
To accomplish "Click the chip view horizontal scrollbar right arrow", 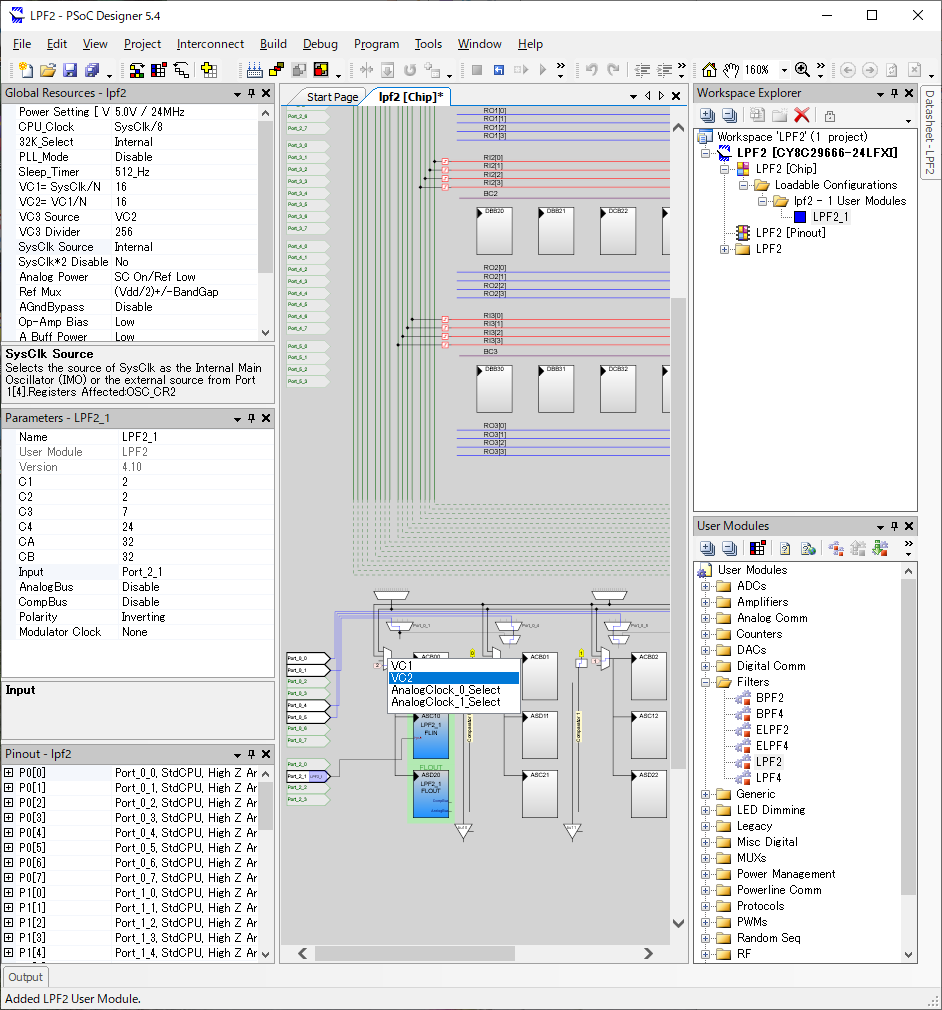I will pos(648,953).
